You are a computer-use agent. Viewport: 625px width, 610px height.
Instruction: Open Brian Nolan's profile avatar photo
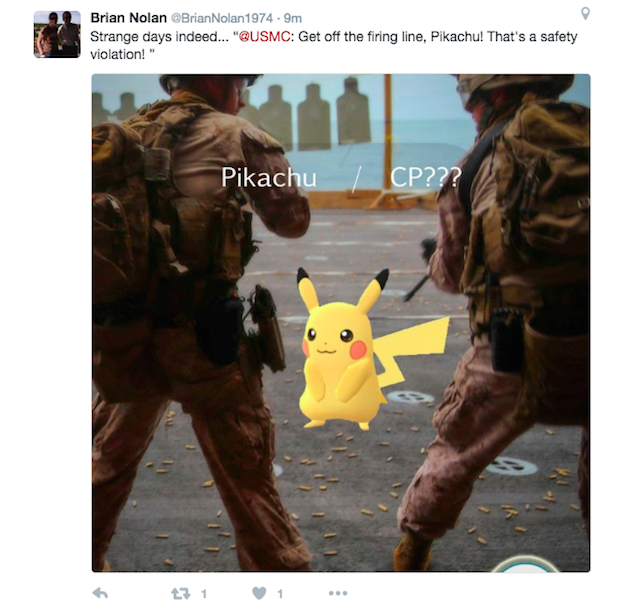click(x=57, y=34)
